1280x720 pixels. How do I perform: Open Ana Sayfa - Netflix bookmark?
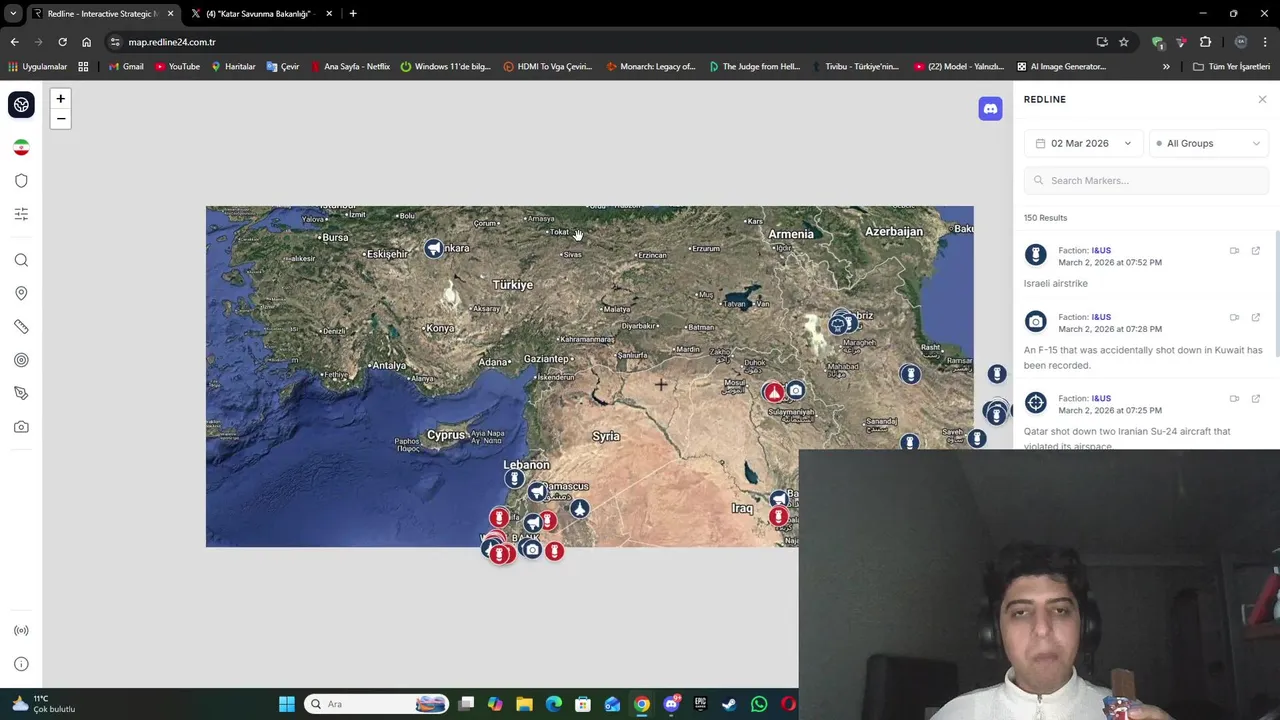tap(350, 67)
